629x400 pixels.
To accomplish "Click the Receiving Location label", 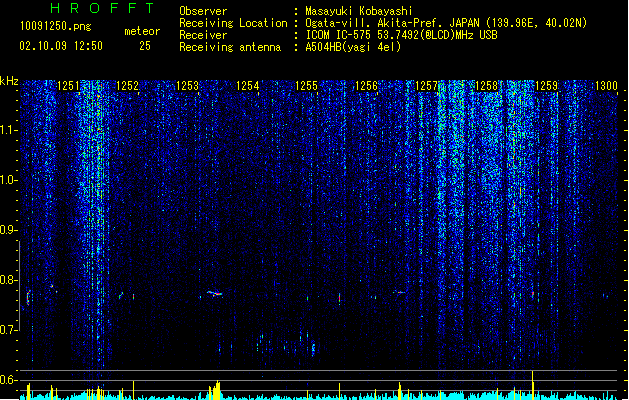I will pyautogui.click(x=233, y=23).
